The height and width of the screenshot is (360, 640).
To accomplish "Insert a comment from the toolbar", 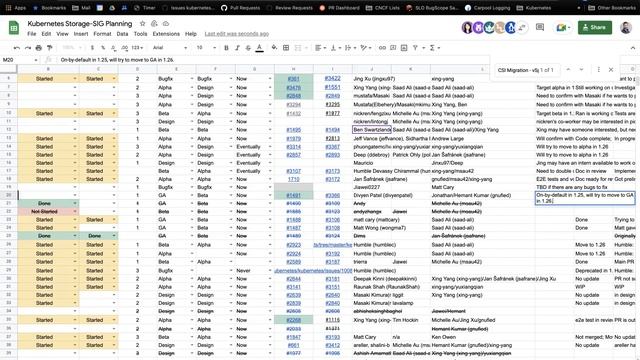I will pos(393,48).
